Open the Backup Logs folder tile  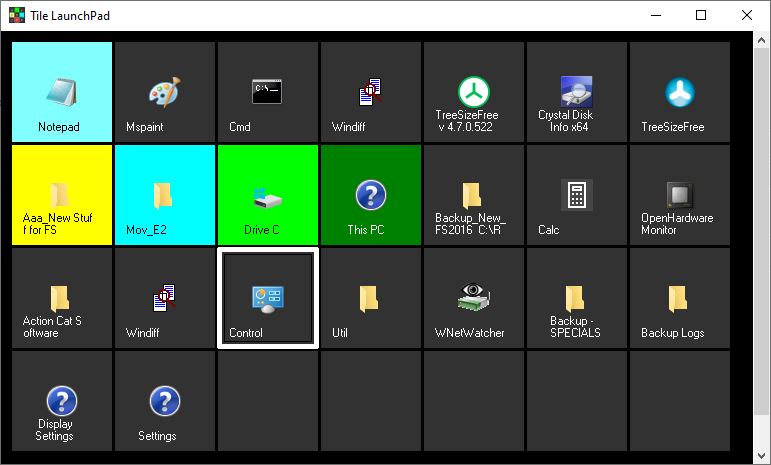[679, 298]
